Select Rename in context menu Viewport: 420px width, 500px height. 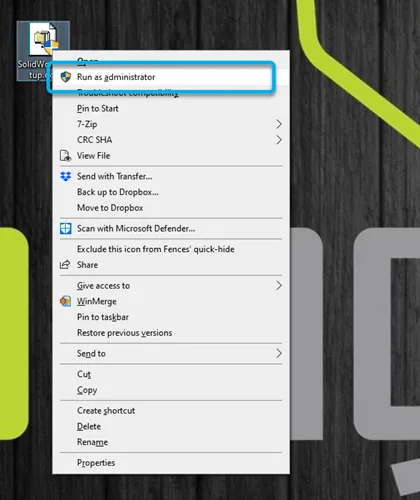pos(92,442)
